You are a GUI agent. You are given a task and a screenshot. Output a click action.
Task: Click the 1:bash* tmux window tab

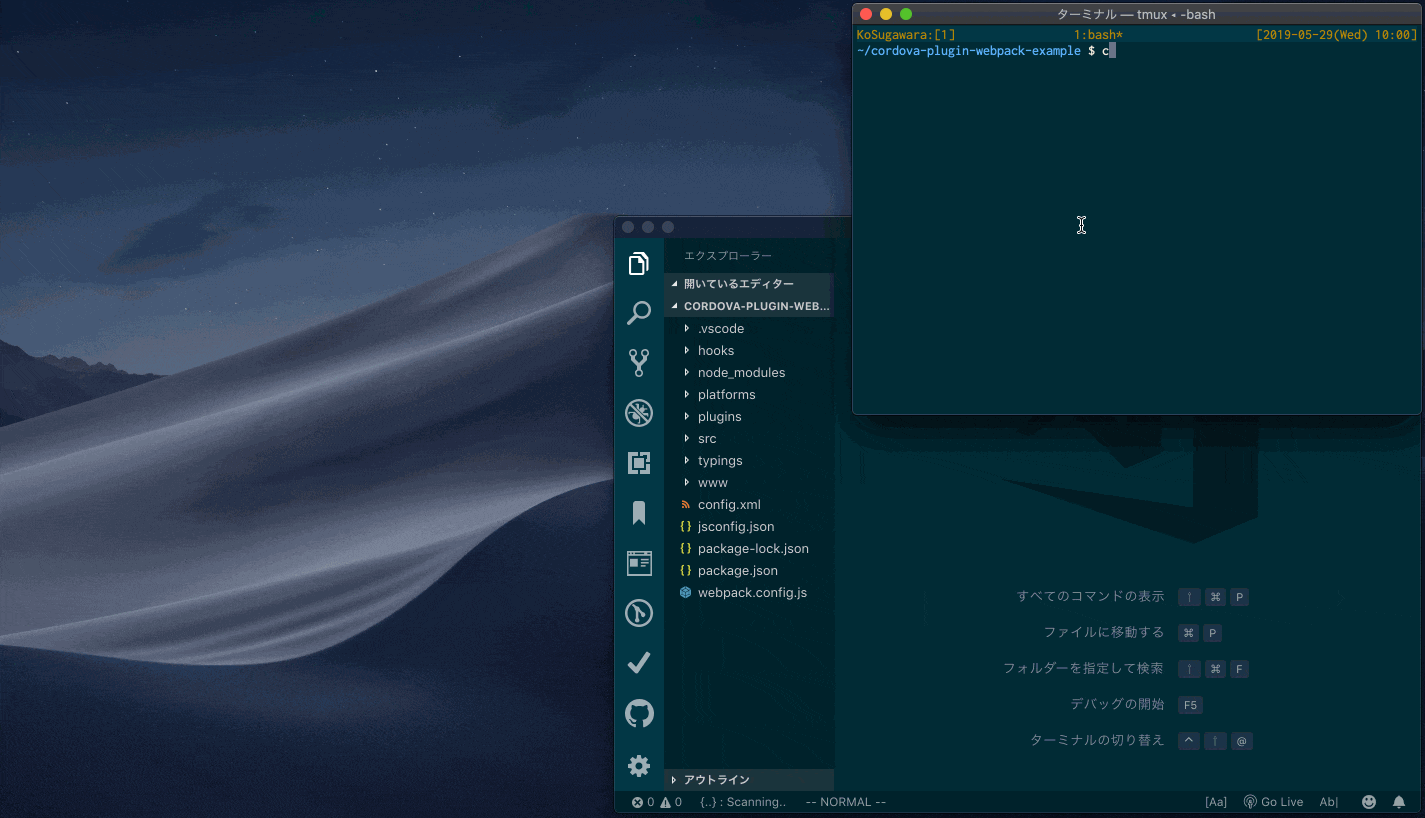[x=1098, y=35]
